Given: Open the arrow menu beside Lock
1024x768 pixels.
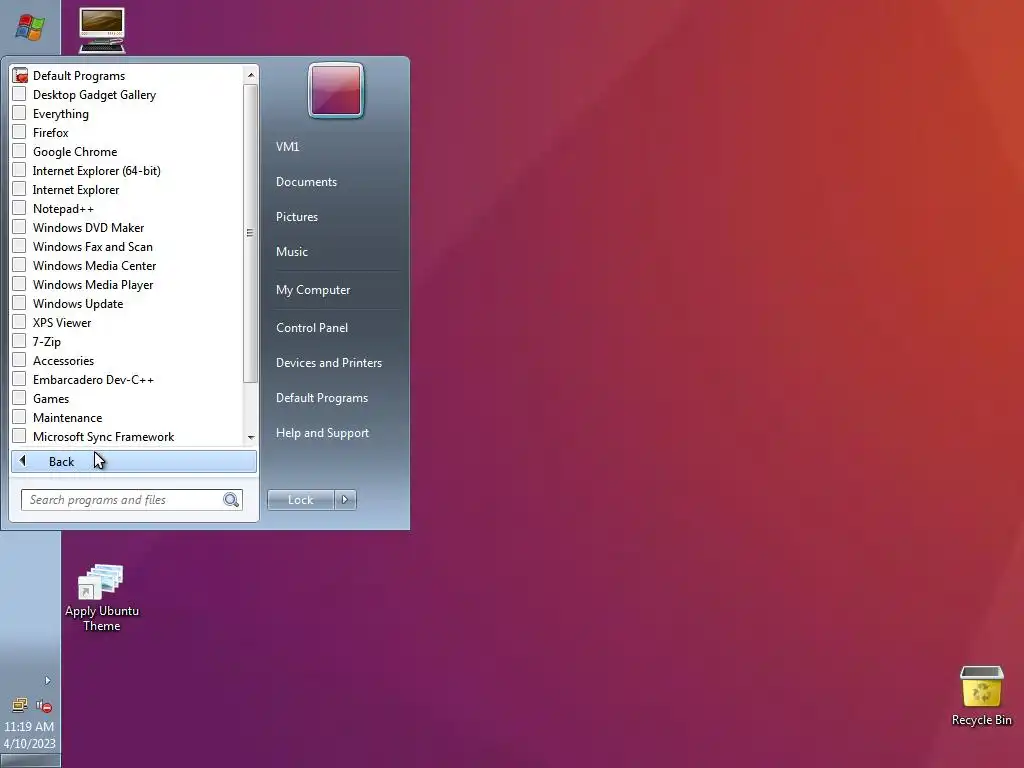Looking at the screenshot, I should tap(345, 500).
